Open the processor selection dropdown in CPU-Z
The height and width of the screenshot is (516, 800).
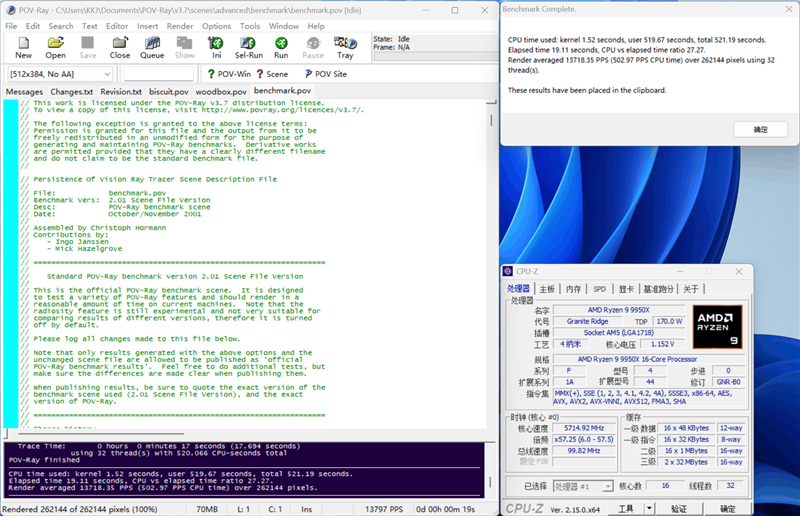(x=583, y=486)
